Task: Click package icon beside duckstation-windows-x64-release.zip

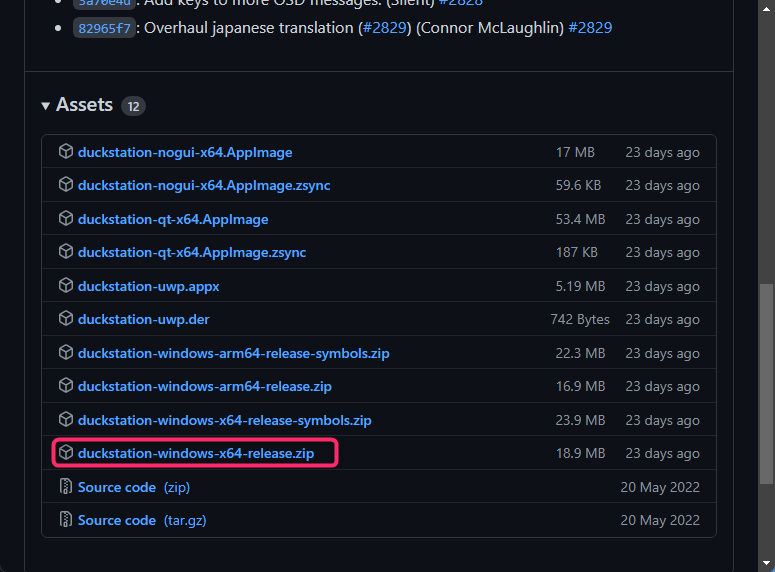Action: coord(66,452)
